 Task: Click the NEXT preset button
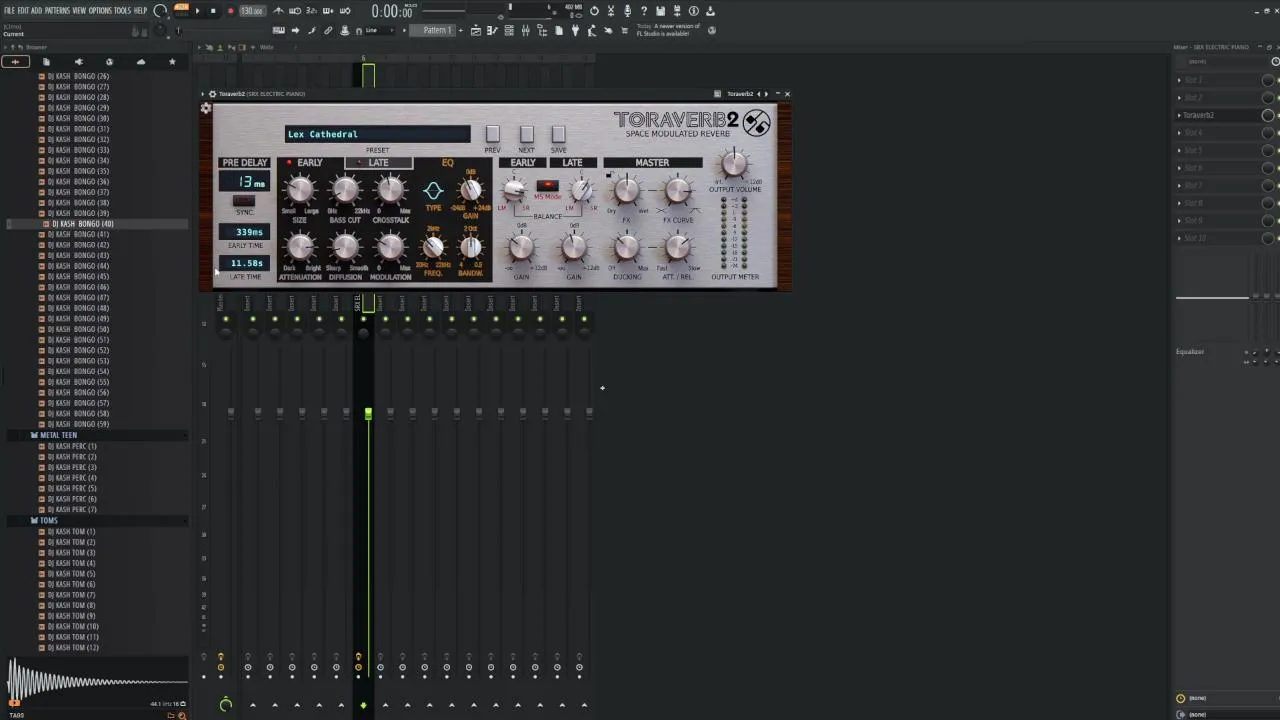click(526, 134)
